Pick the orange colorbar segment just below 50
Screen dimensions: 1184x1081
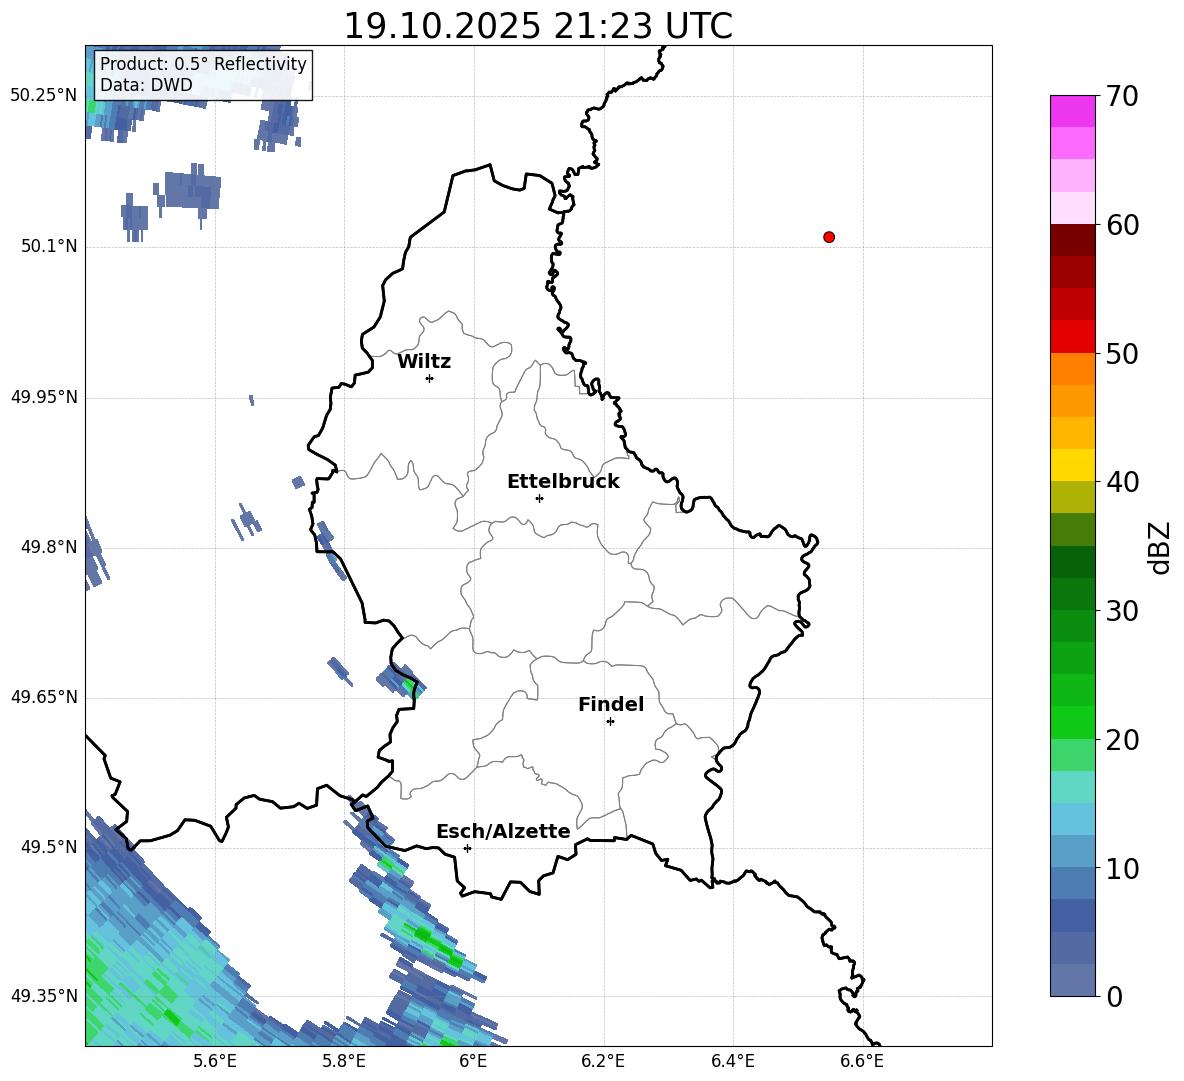point(1072,369)
